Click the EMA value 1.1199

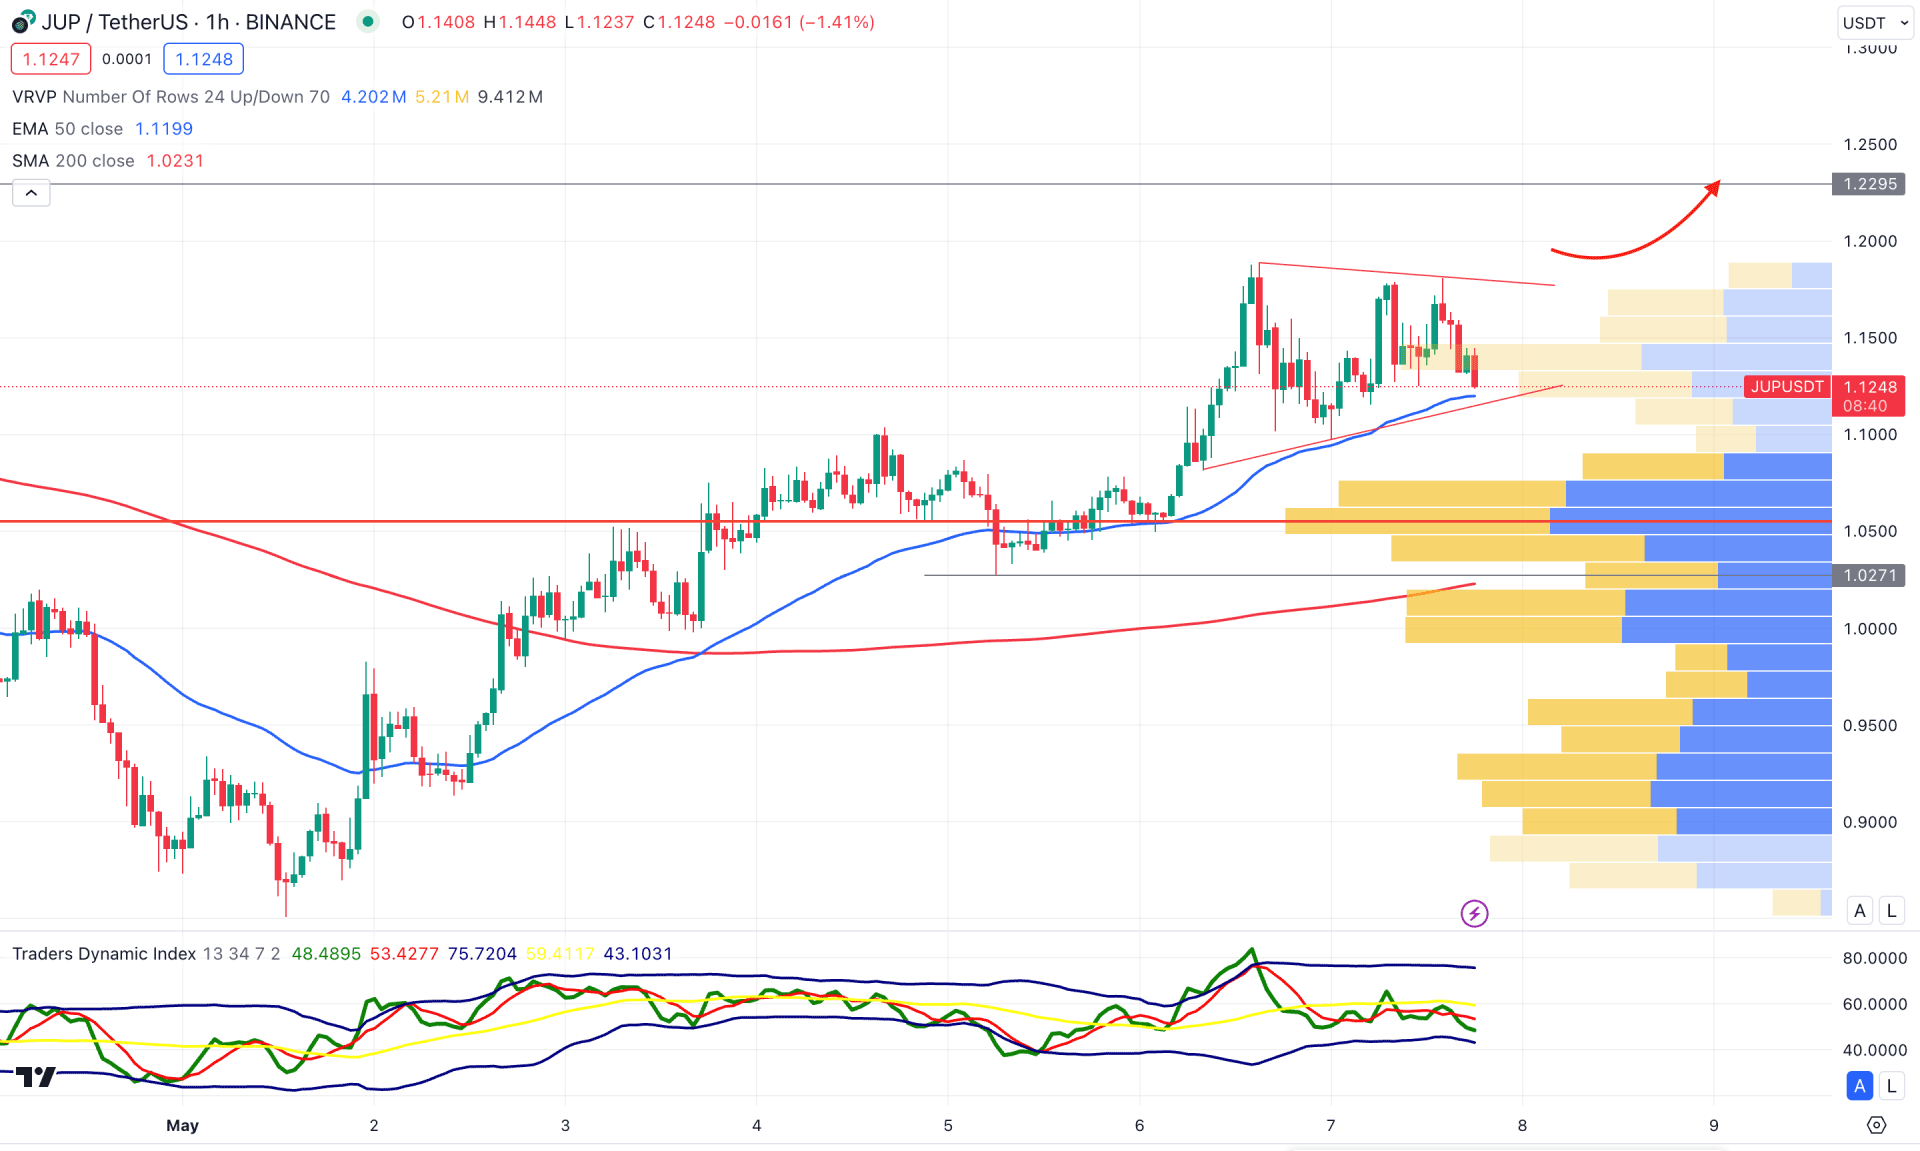pyautogui.click(x=164, y=129)
